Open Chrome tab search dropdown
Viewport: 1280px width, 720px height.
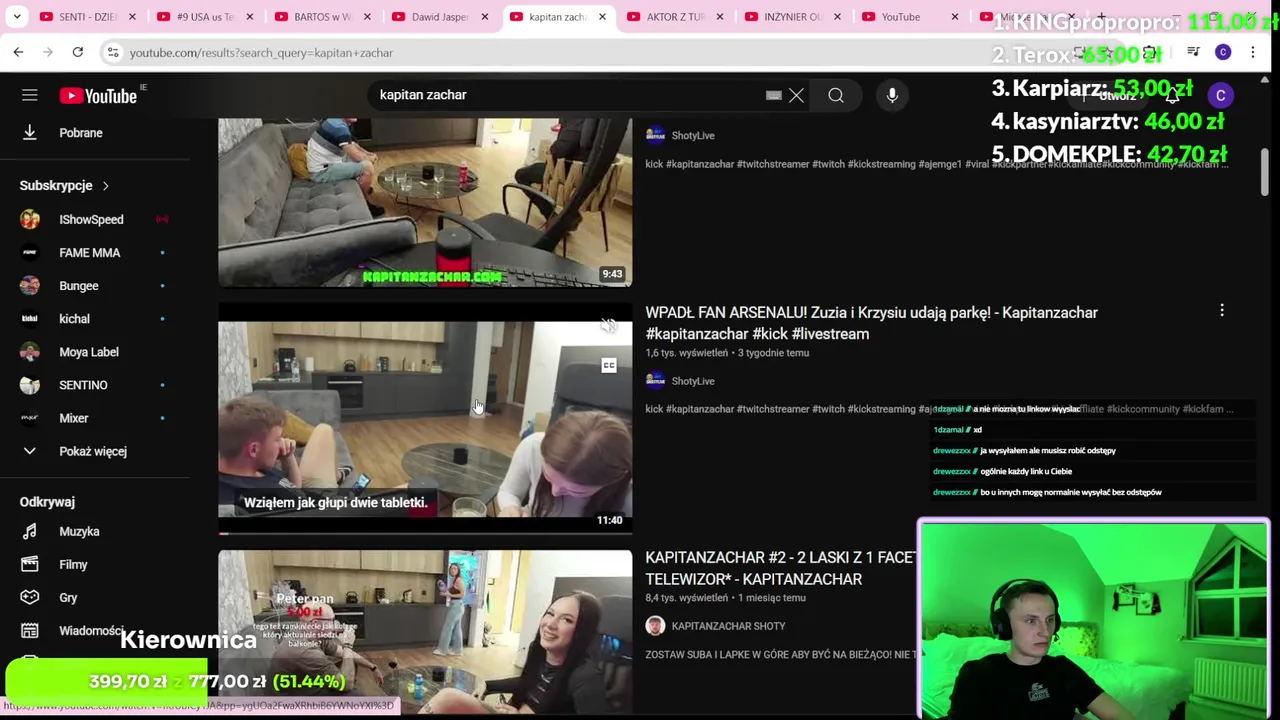pos(17,17)
